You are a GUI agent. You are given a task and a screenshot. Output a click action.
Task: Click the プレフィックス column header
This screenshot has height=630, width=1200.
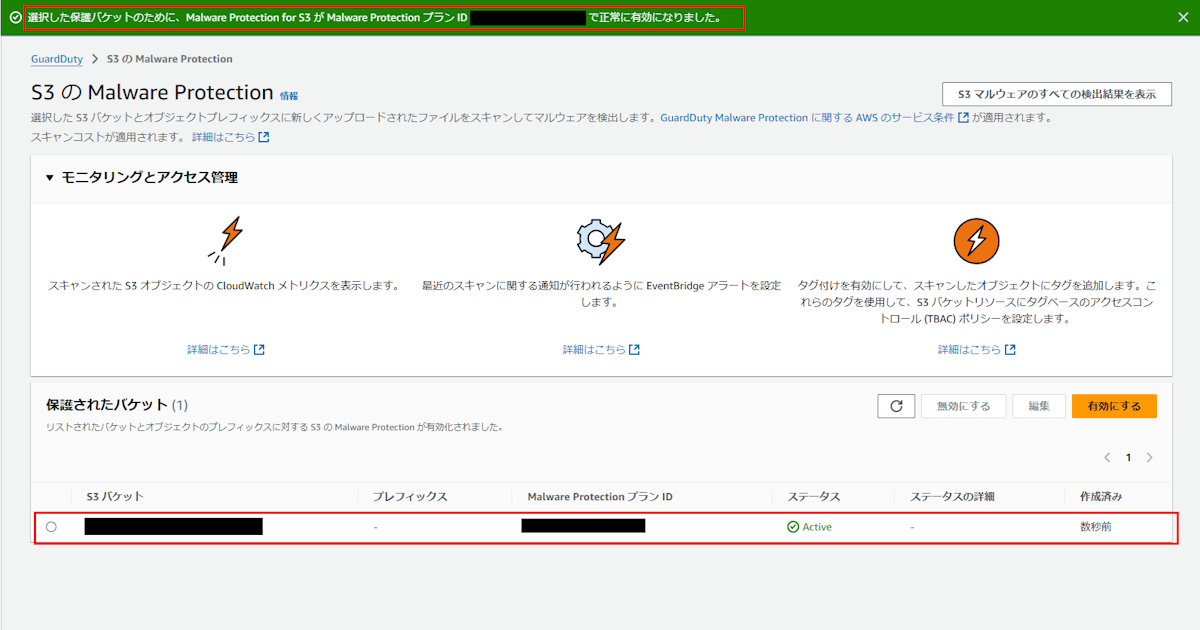tap(410, 497)
